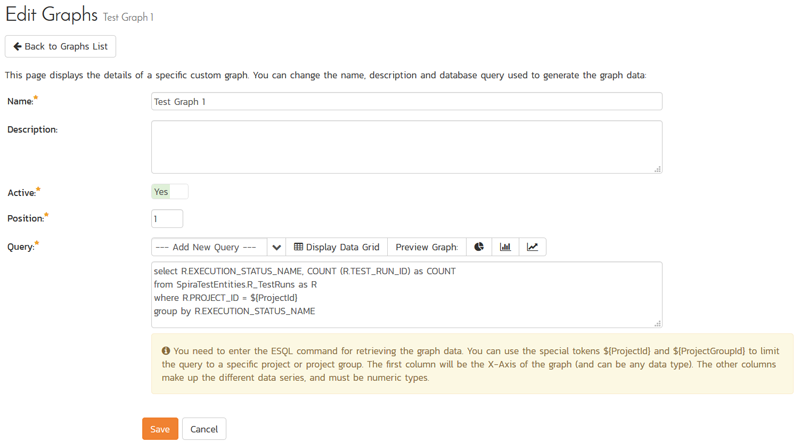
Task: Grab the Query box resize handle
Action: 657,323
